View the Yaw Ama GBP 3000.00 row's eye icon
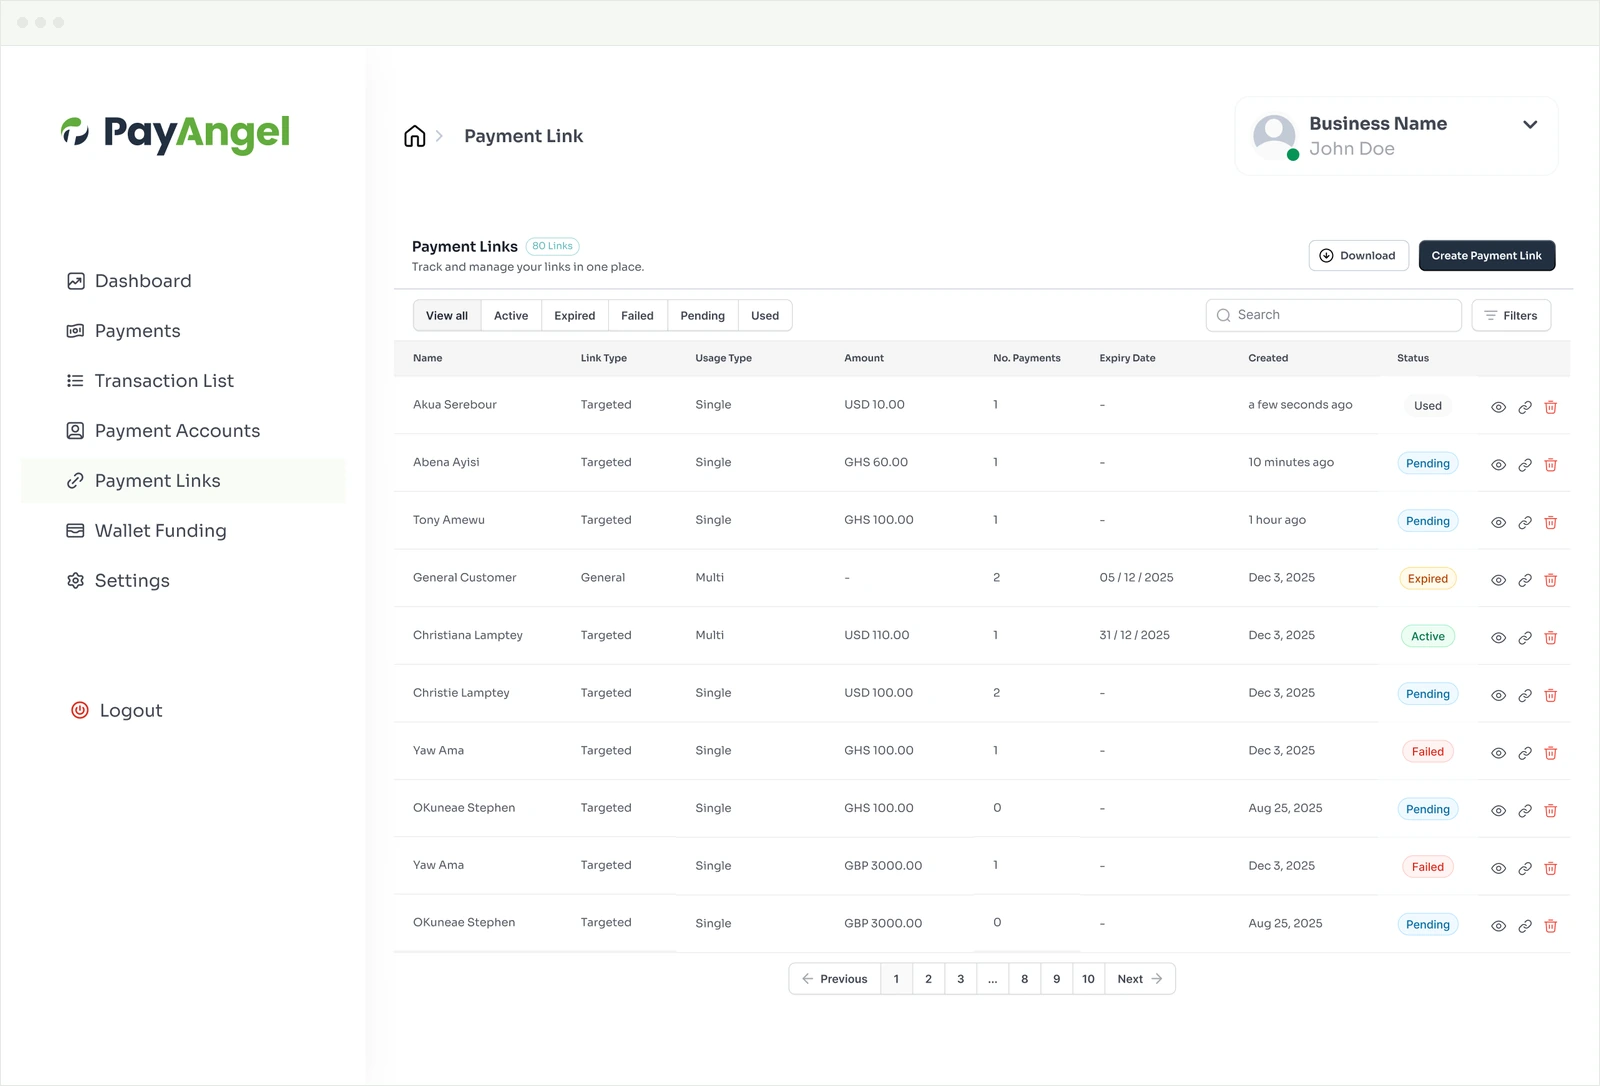The image size is (1600, 1086). click(x=1498, y=868)
